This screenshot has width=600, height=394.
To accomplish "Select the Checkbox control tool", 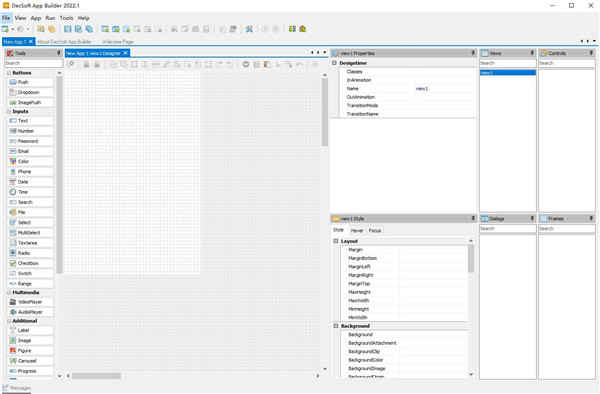I will [x=31, y=263].
